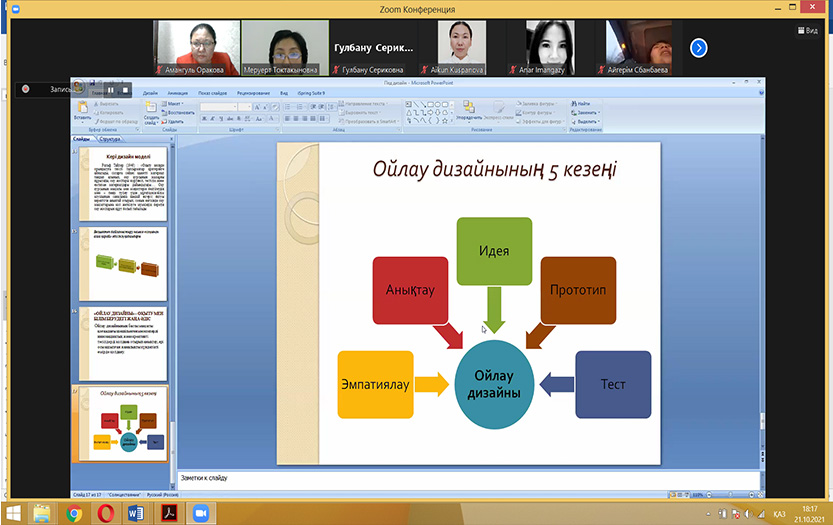Open Word from the taskbar
Screen dimensions: 833x525
136,513
